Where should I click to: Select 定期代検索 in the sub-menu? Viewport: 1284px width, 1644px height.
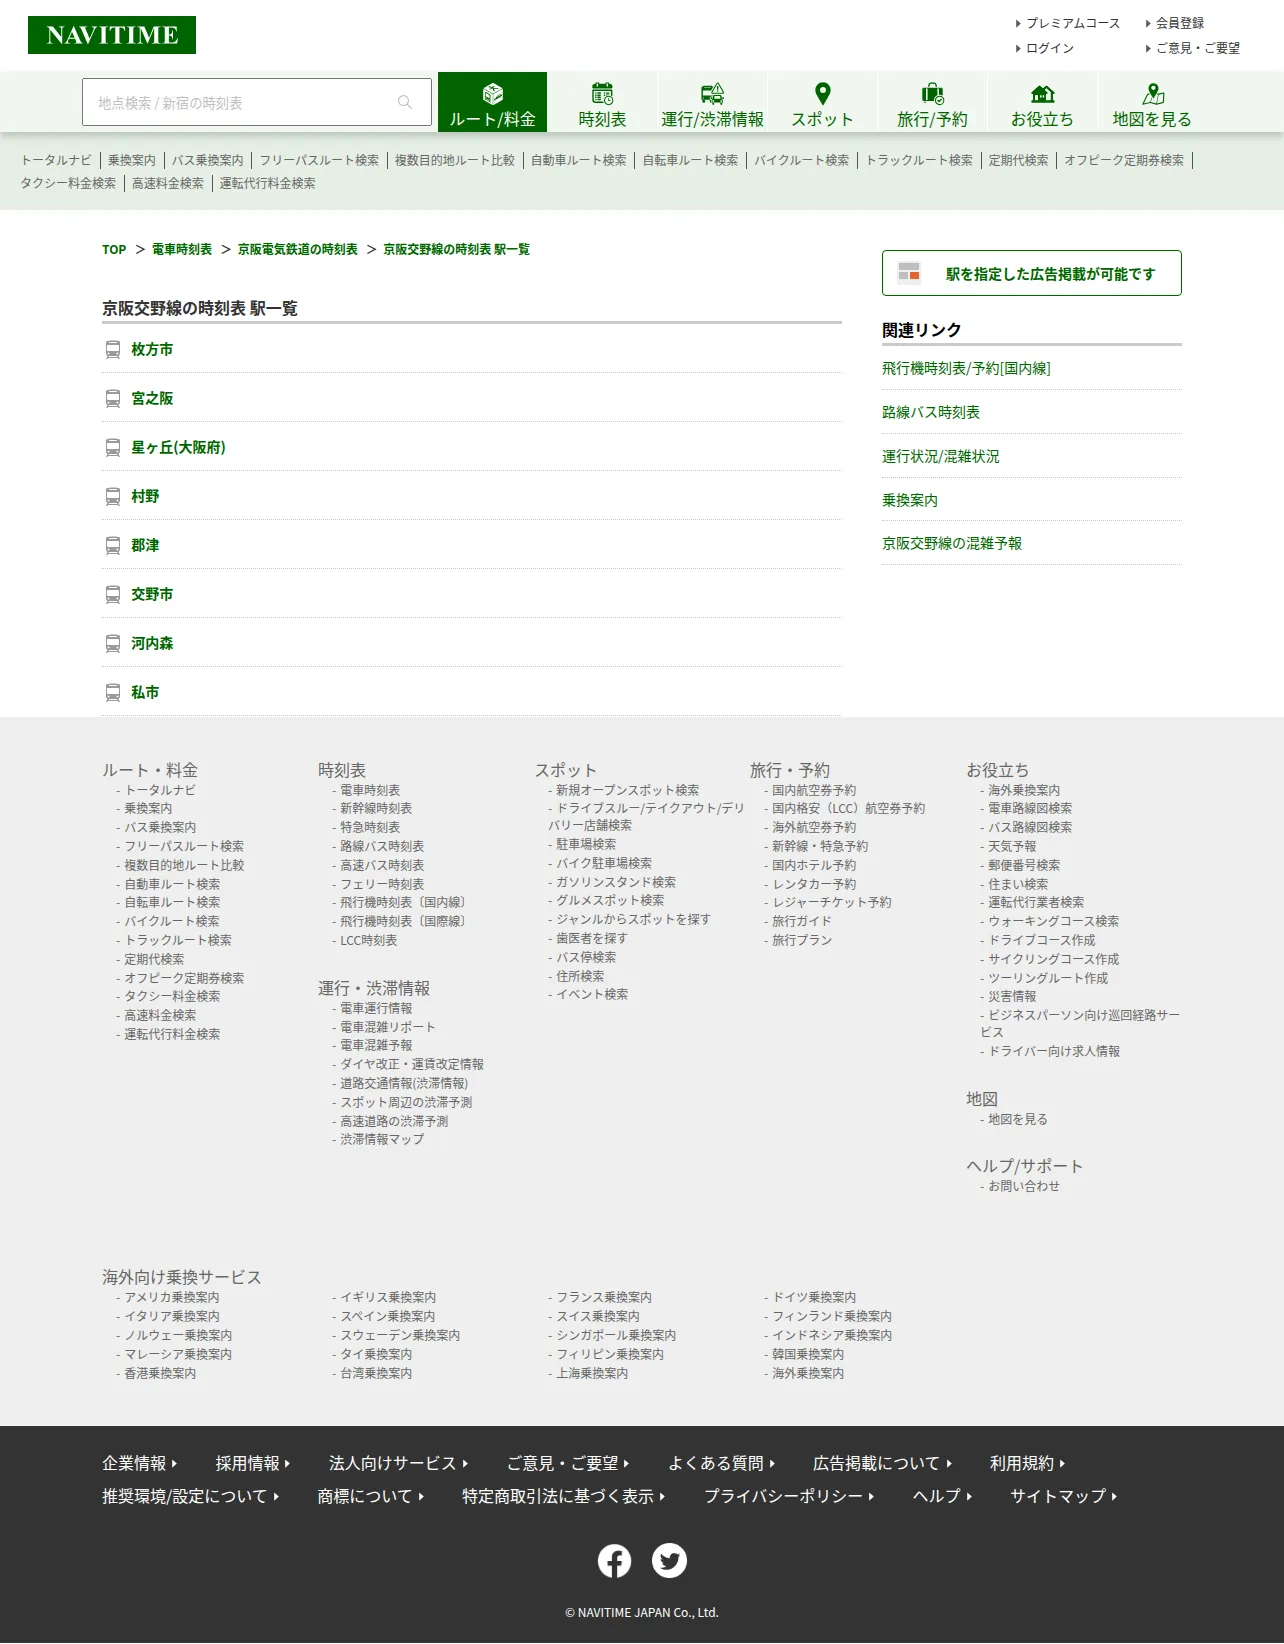tap(1019, 160)
